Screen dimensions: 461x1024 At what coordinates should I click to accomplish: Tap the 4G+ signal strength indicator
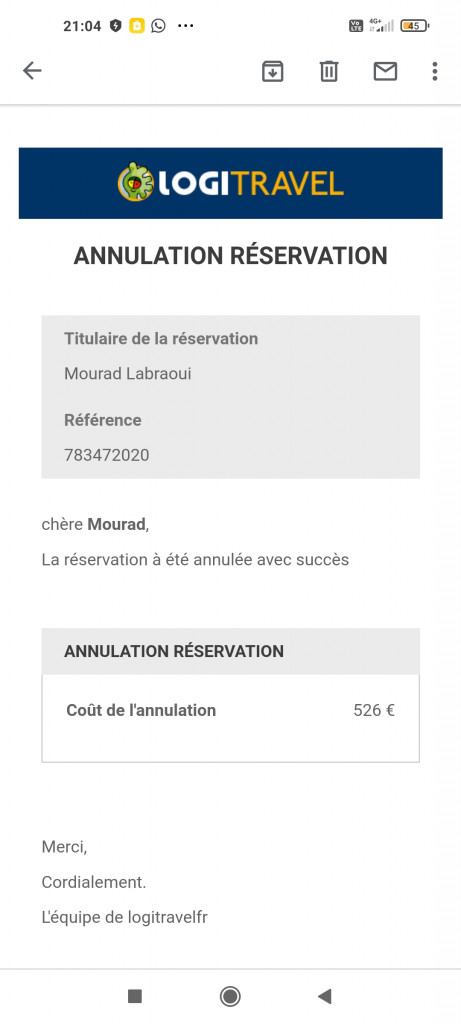[381, 25]
